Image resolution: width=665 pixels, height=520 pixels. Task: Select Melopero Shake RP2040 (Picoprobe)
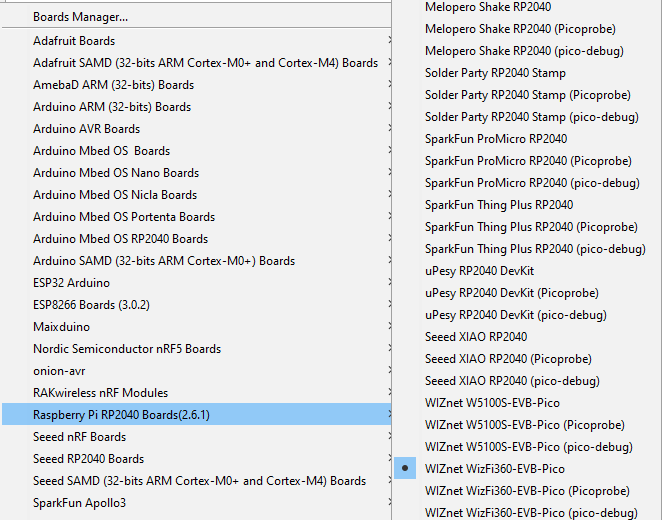(527, 29)
